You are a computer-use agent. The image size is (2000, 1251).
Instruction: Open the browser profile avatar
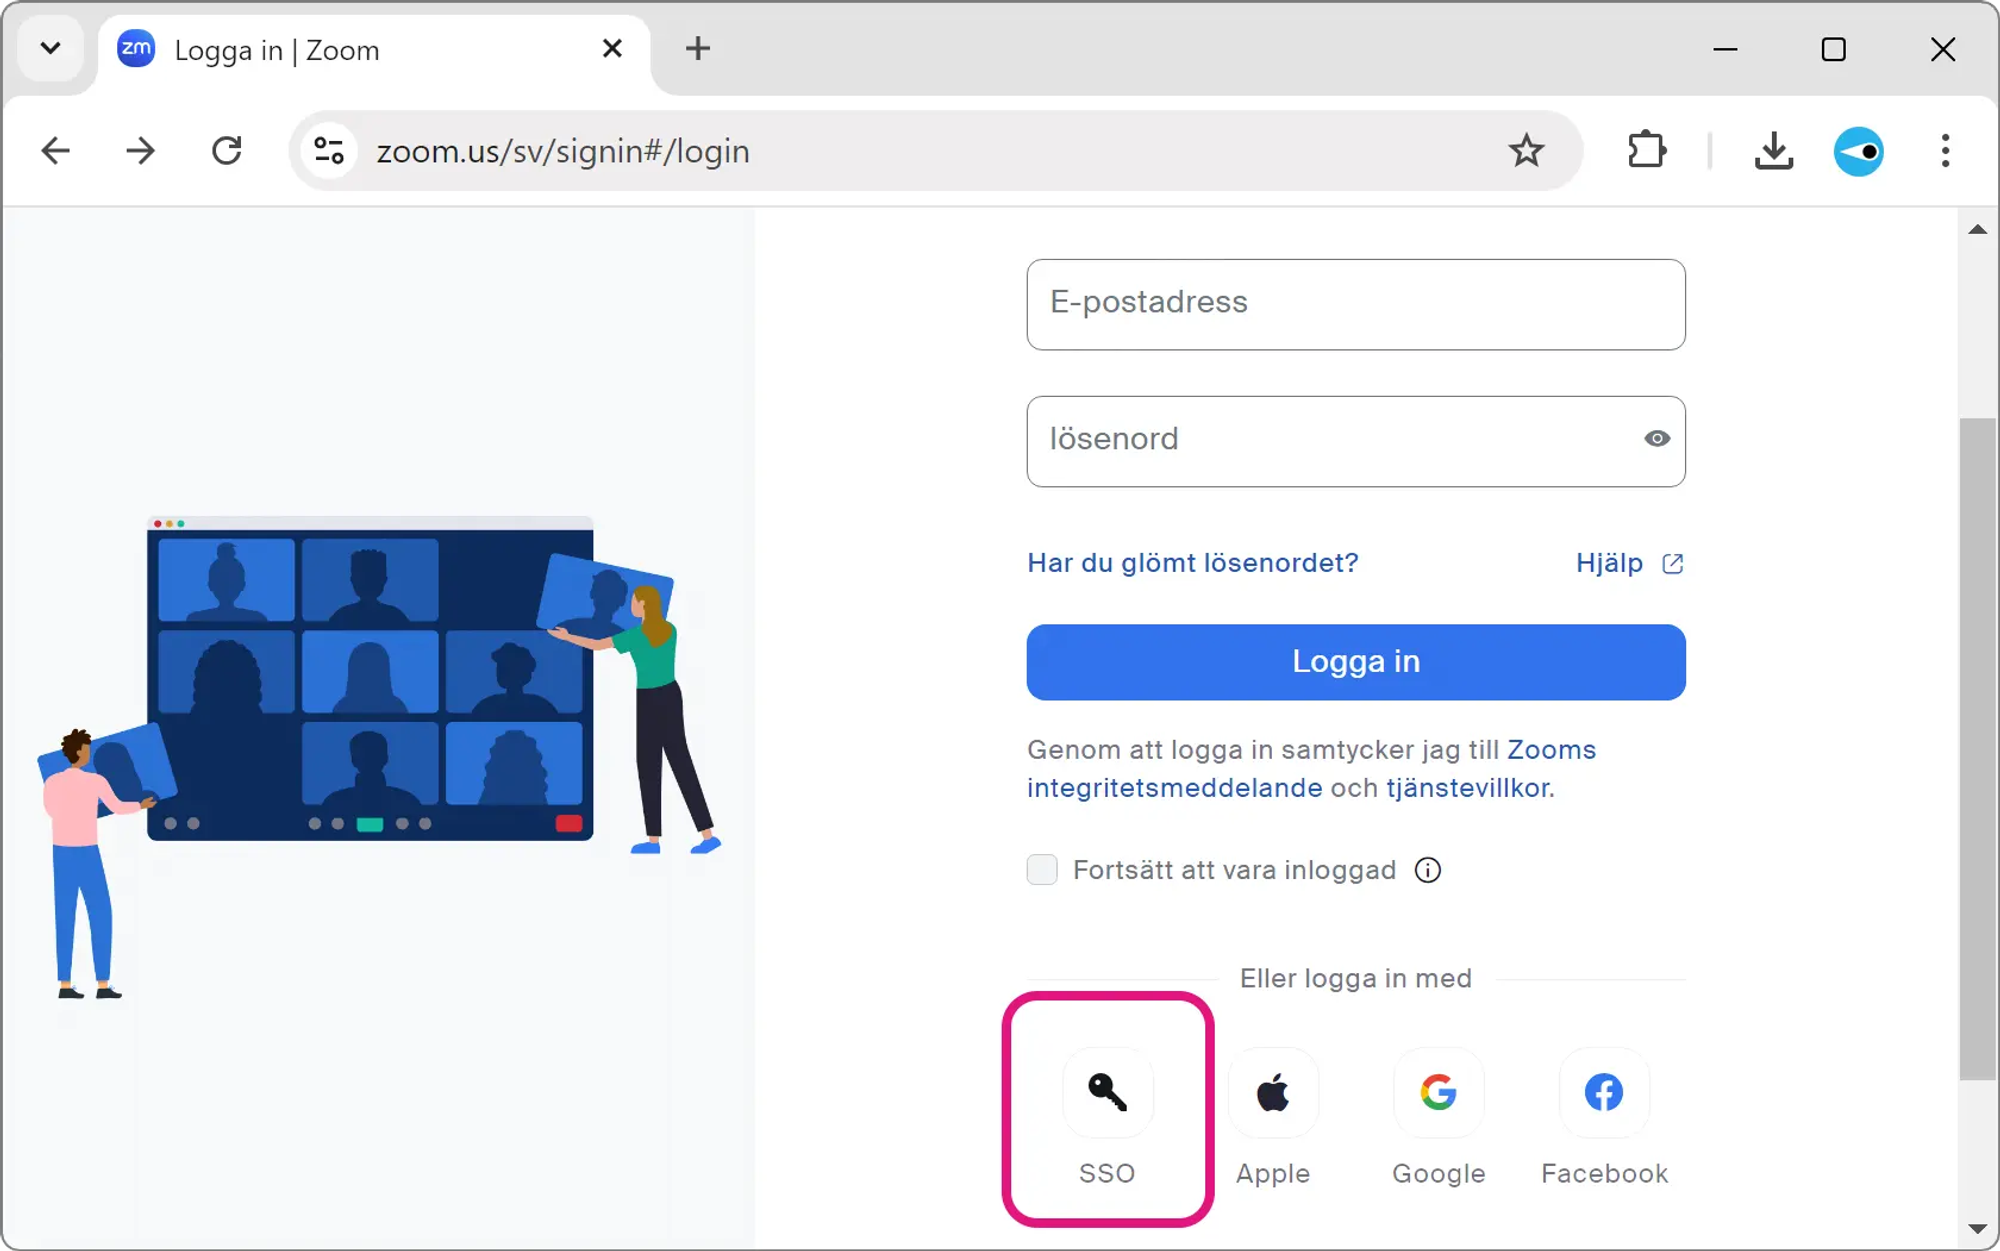pos(1859,151)
